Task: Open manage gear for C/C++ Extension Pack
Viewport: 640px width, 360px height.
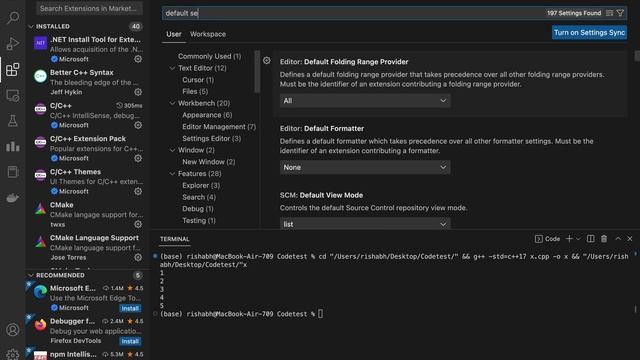Action: point(138,158)
